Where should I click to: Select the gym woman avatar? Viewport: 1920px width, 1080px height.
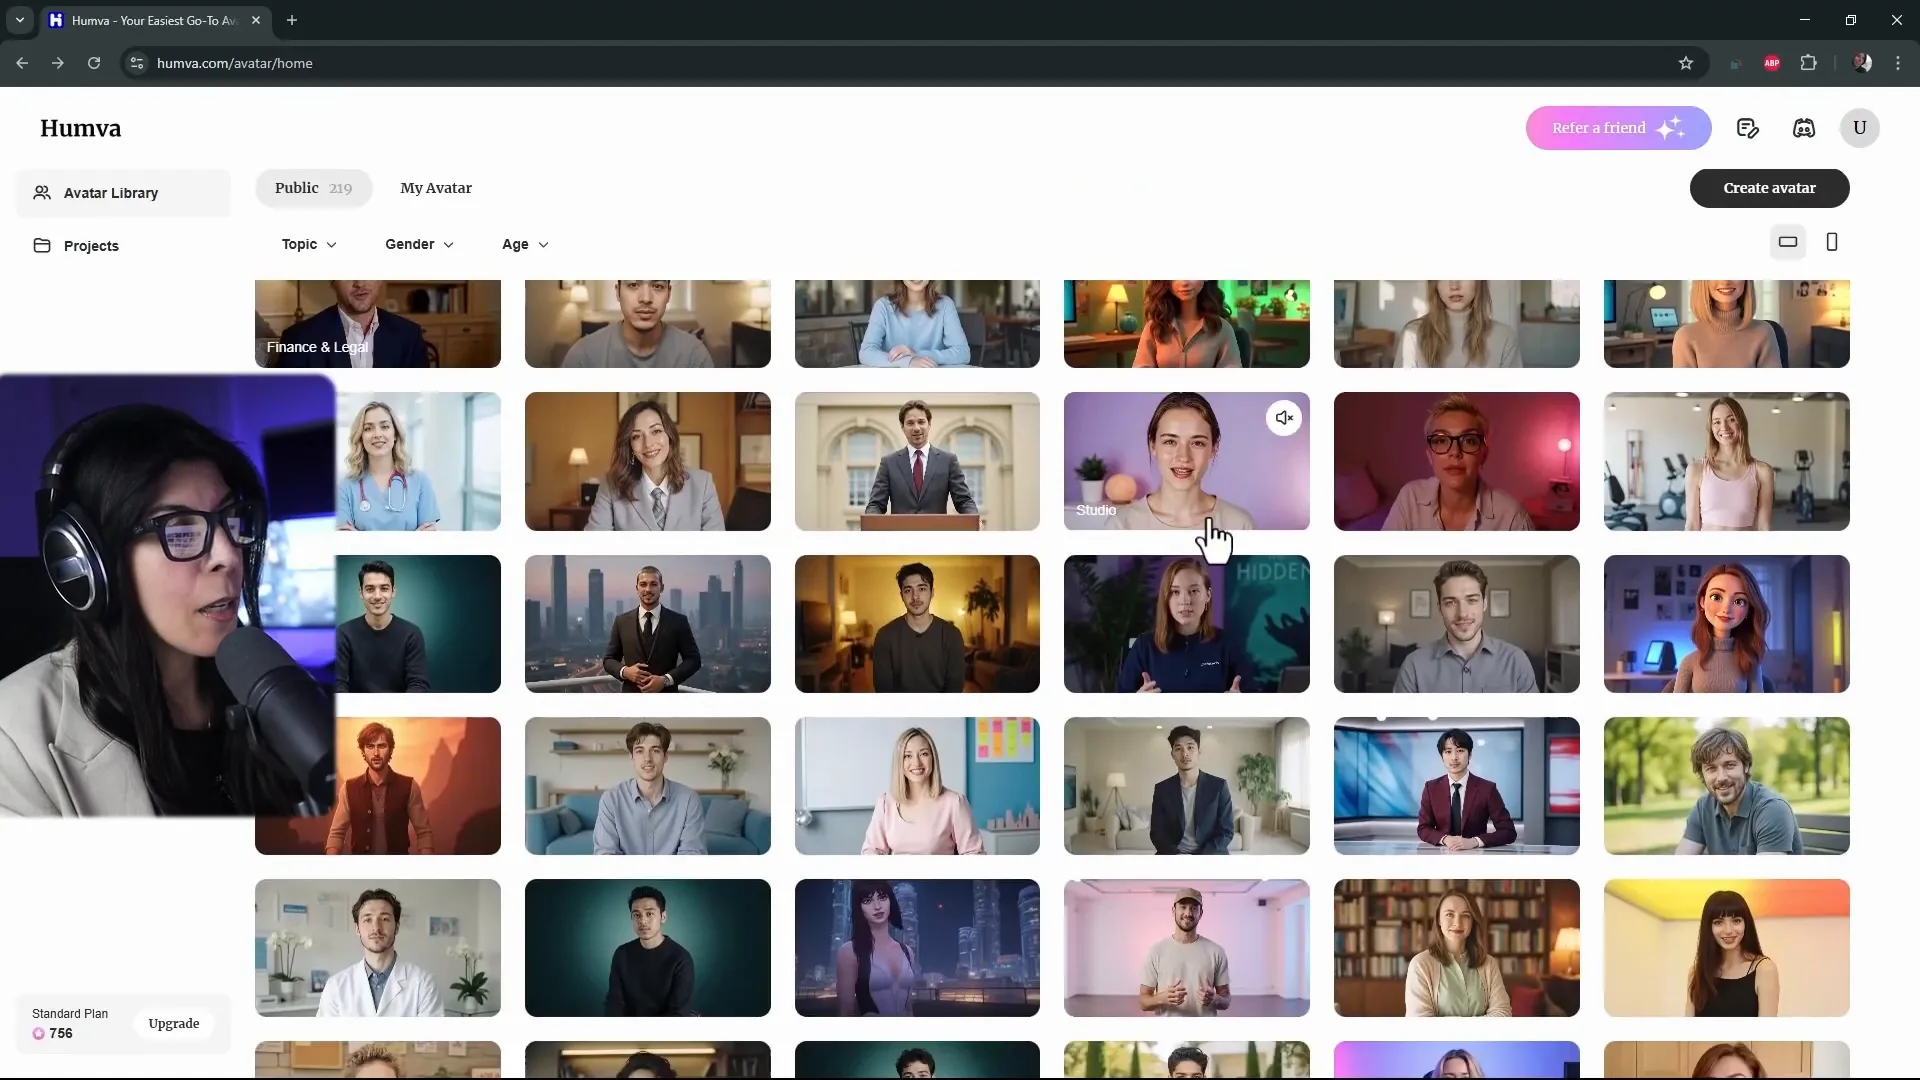click(1726, 461)
